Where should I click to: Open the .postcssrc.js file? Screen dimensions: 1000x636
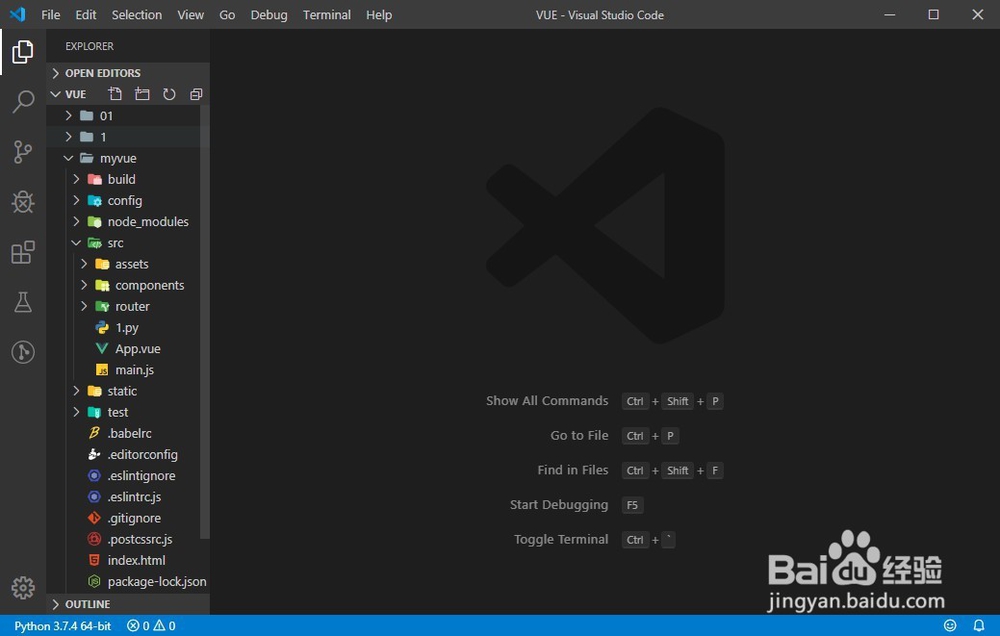123,538
